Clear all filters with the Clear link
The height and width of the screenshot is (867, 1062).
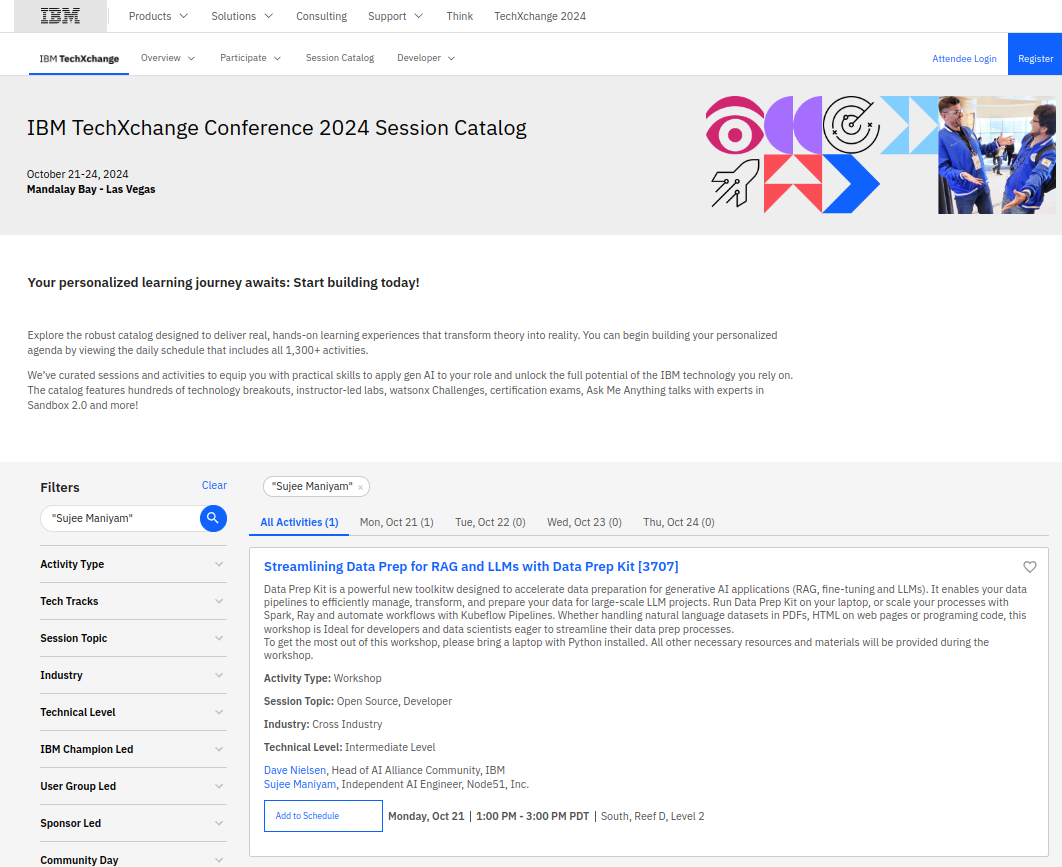coord(214,485)
